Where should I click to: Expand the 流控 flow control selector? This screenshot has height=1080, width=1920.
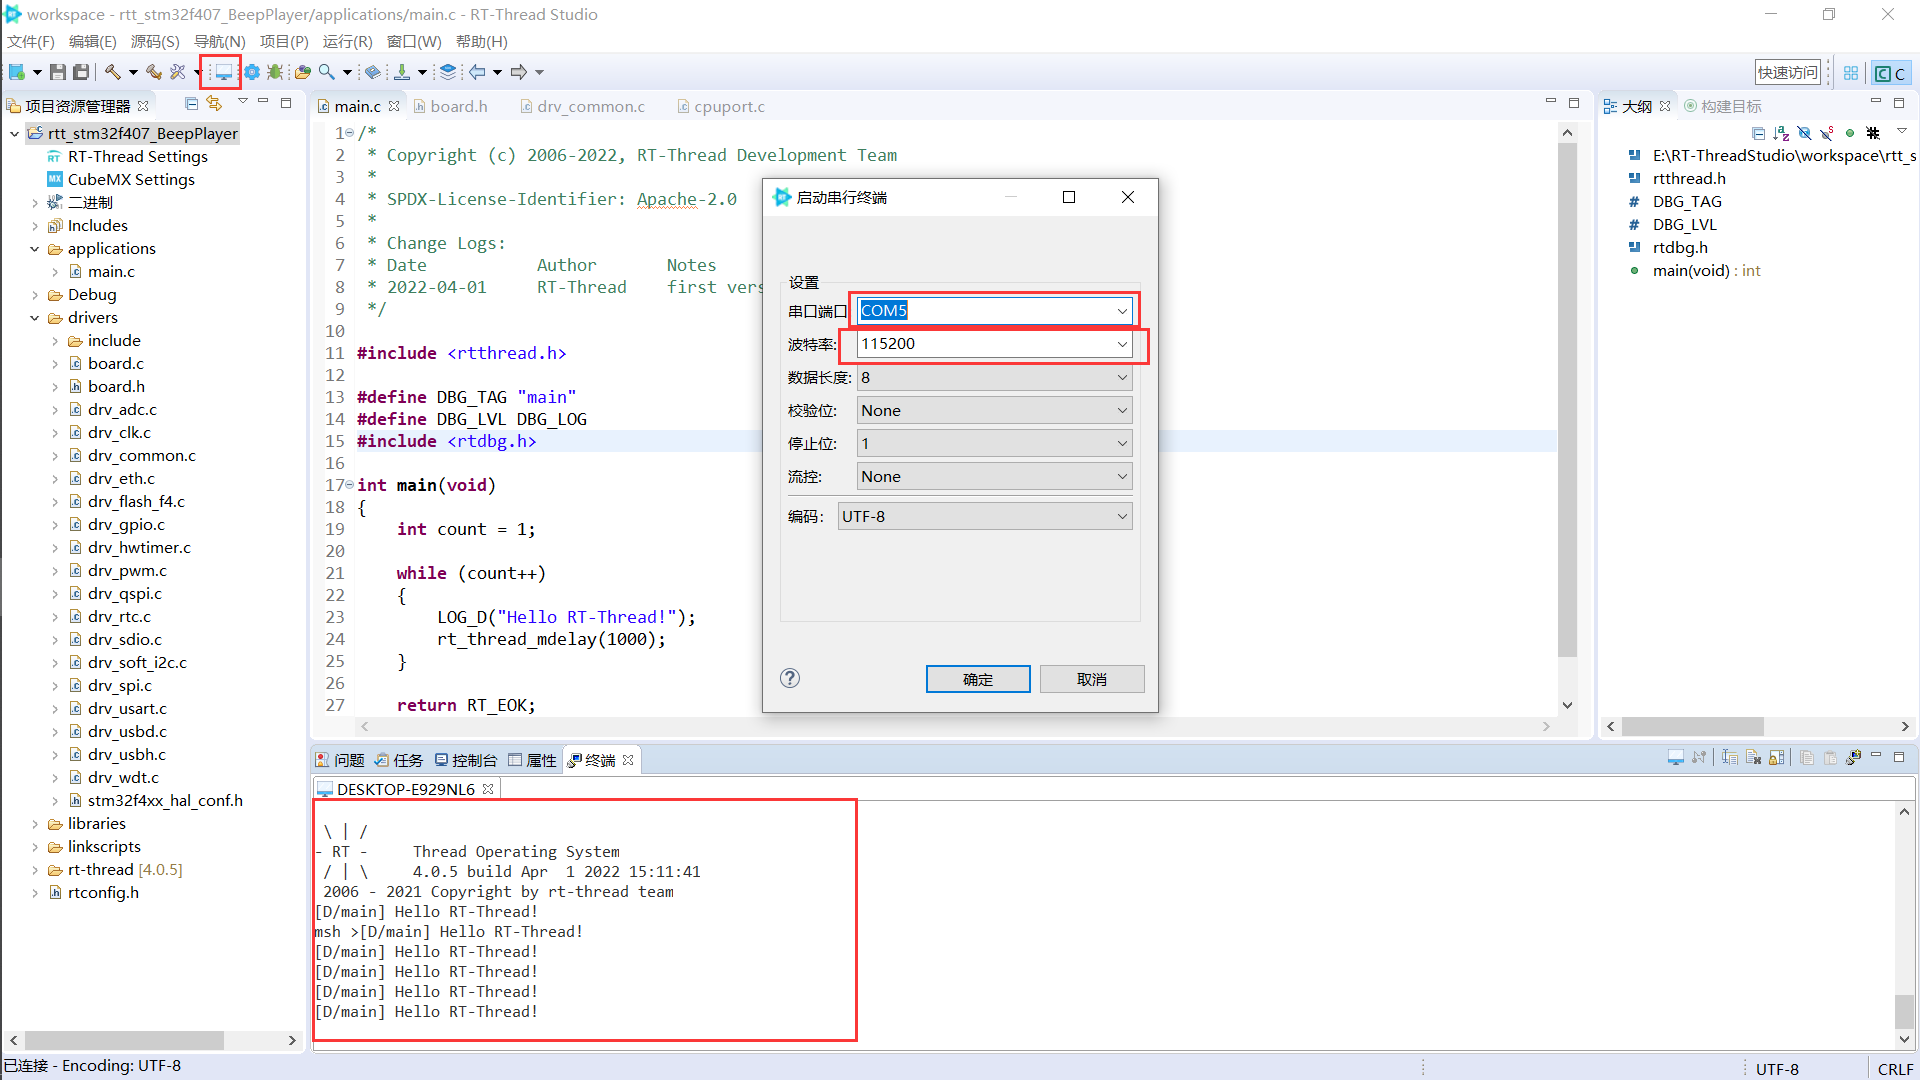(1121, 476)
